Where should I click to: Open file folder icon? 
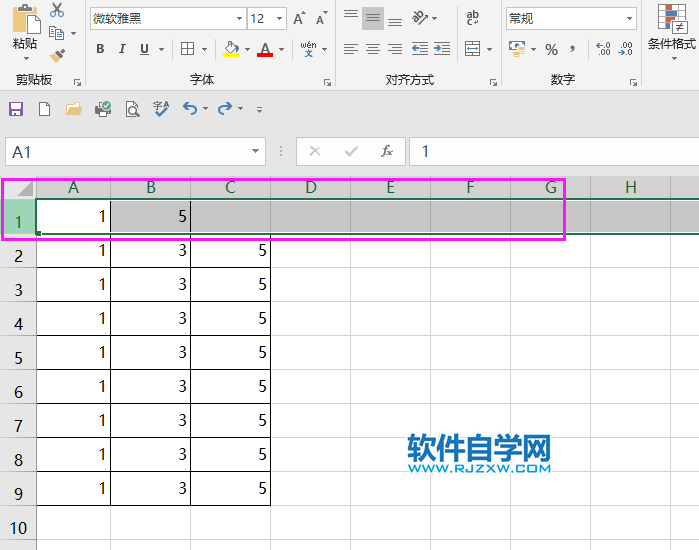74,109
